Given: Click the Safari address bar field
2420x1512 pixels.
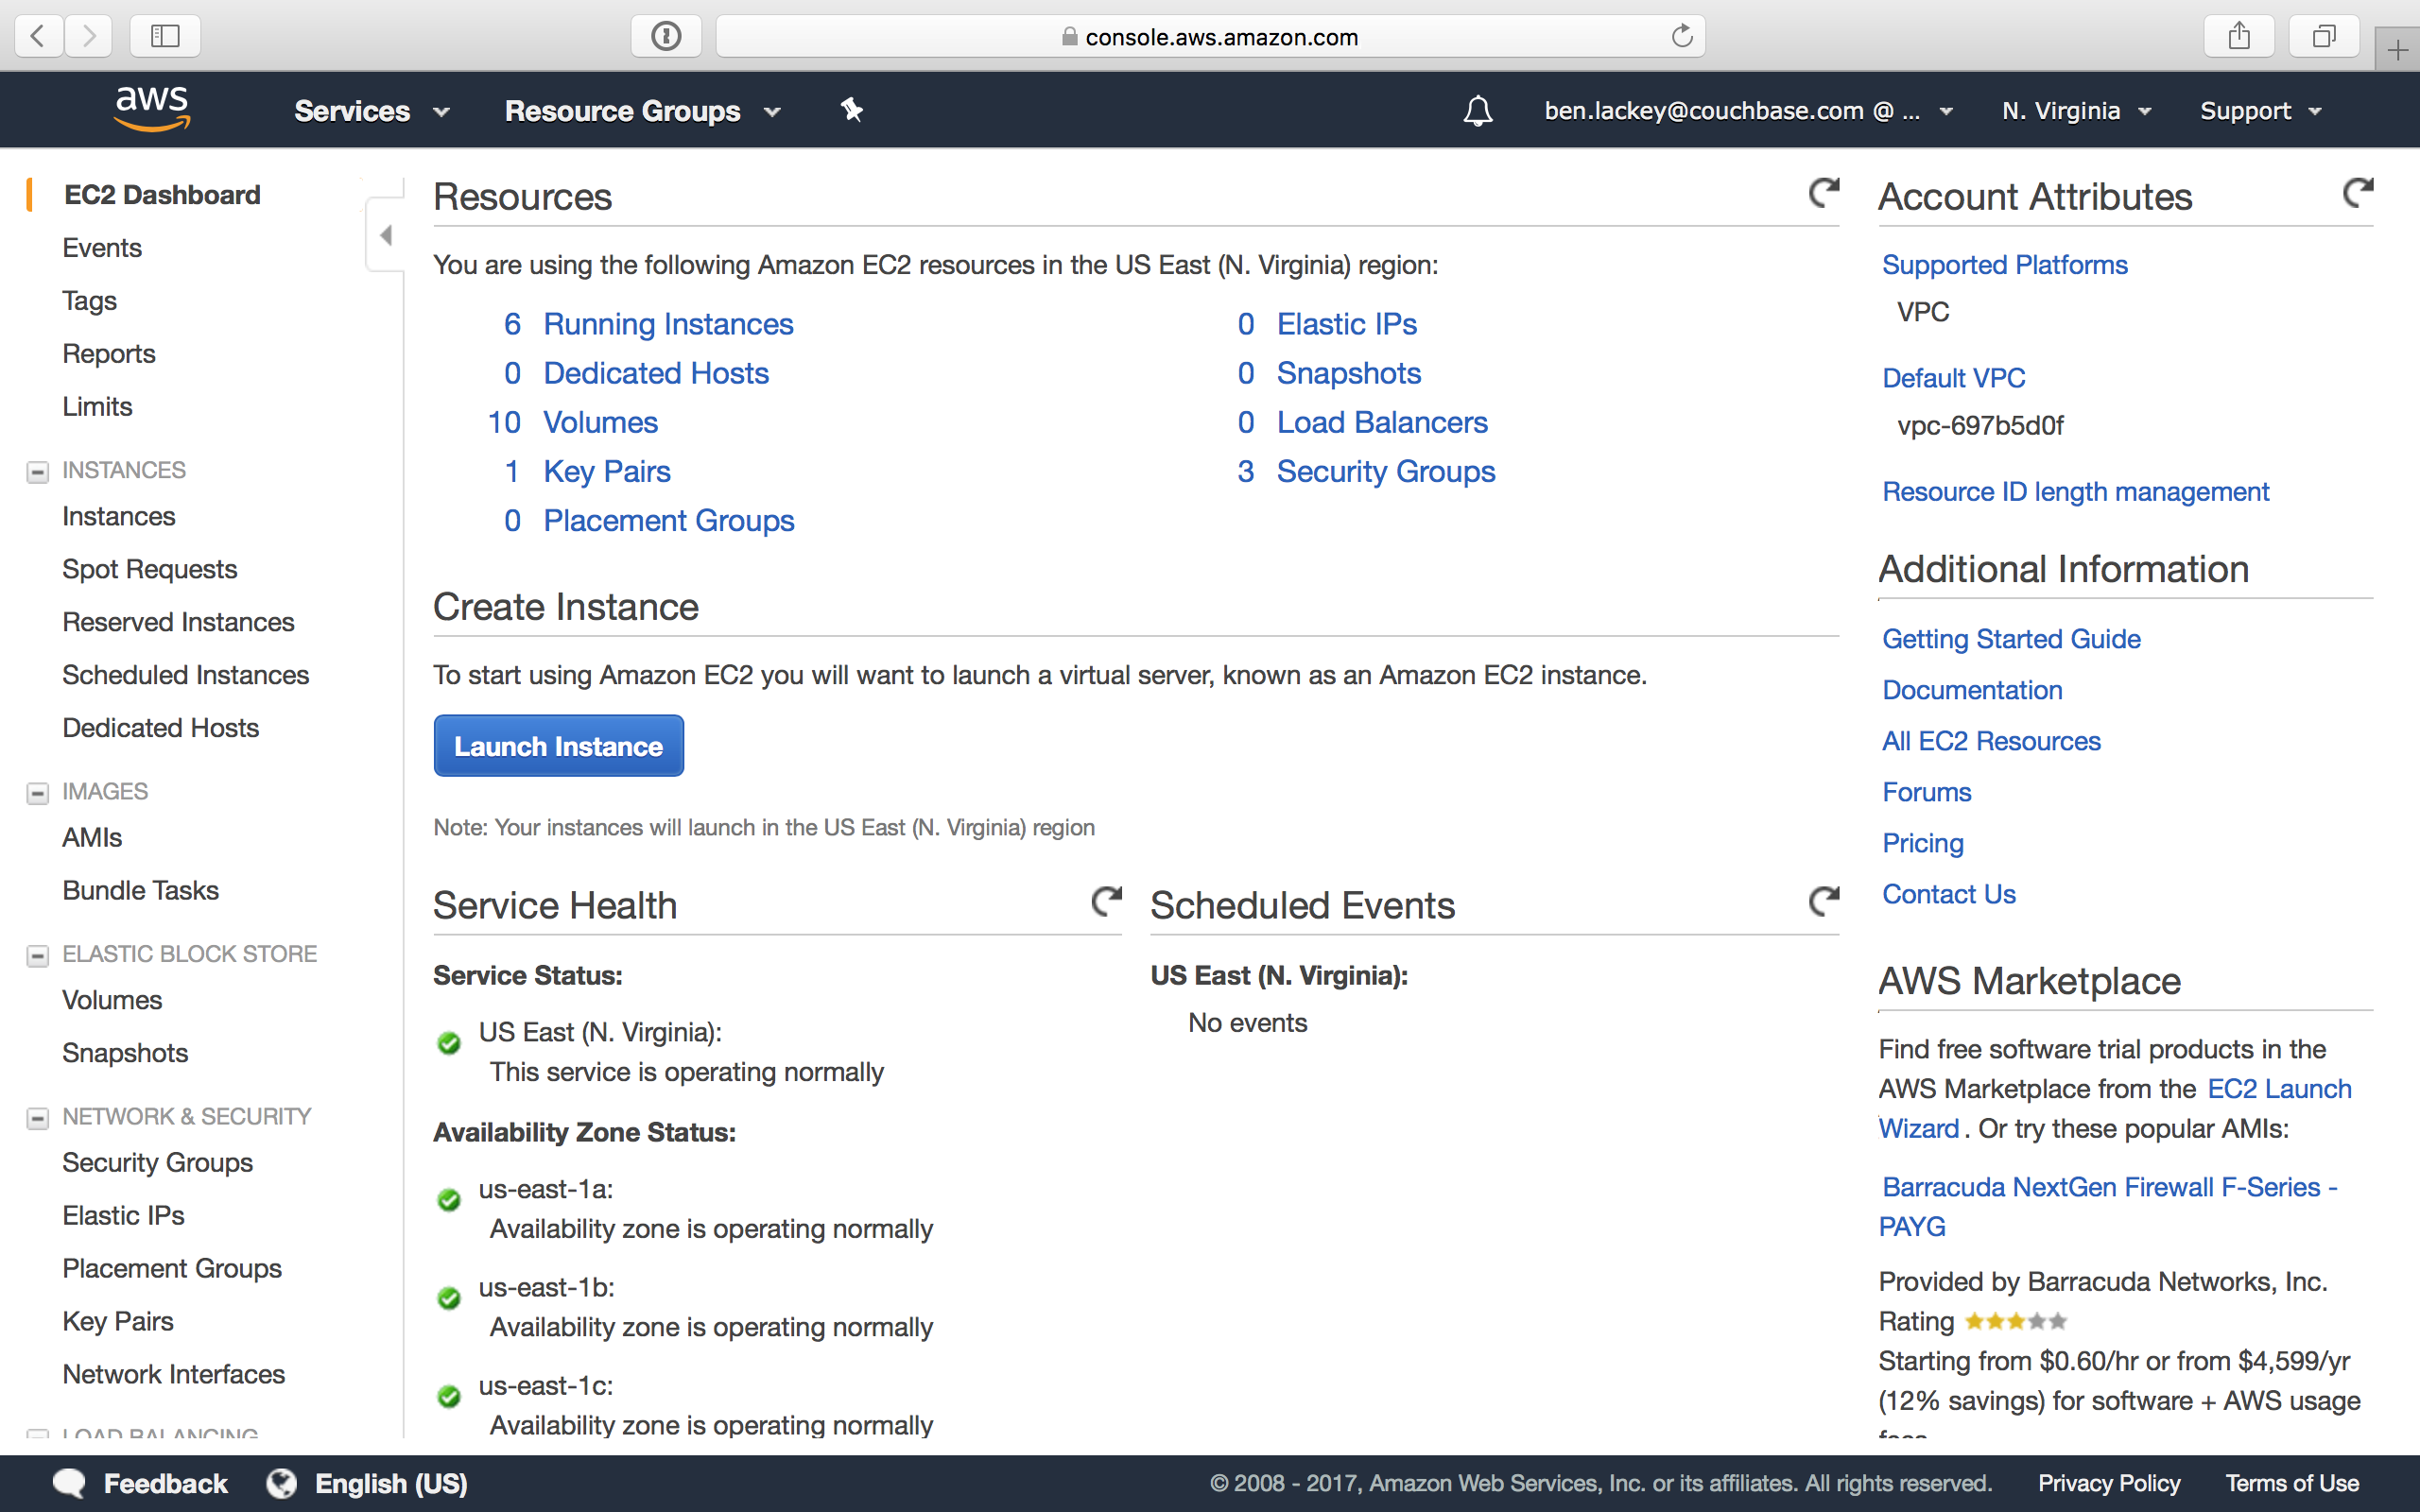Looking at the screenshot, I should tap(1210, 37).
